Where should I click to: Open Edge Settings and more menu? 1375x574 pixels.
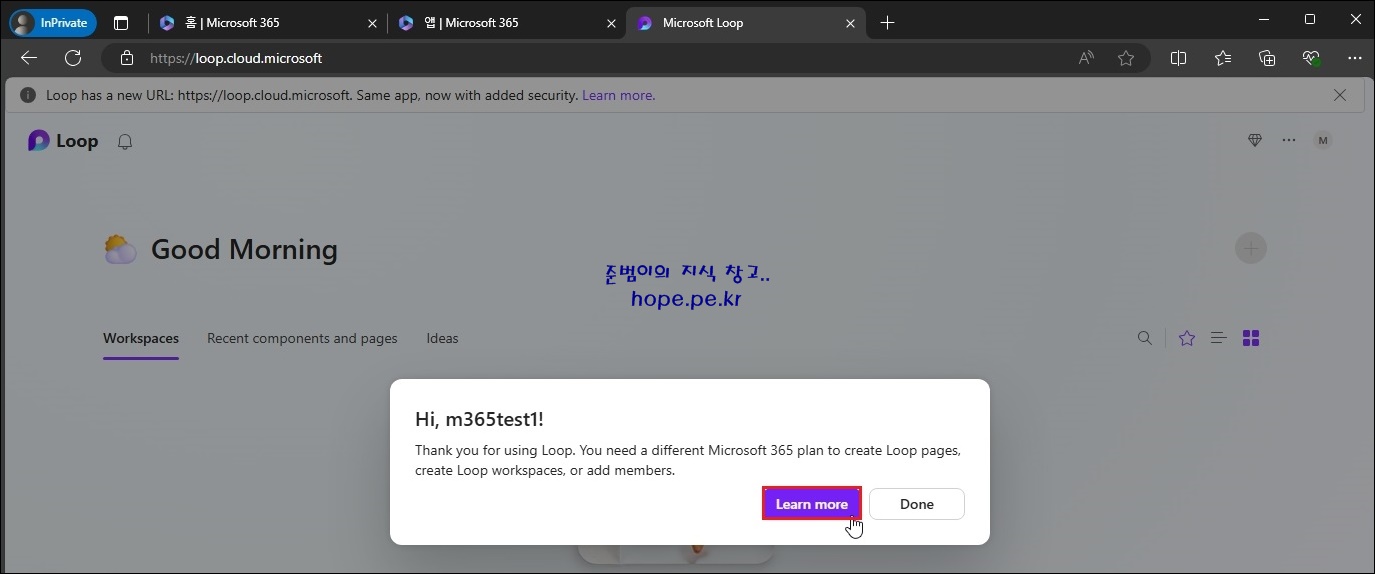tap(1355, 58)
